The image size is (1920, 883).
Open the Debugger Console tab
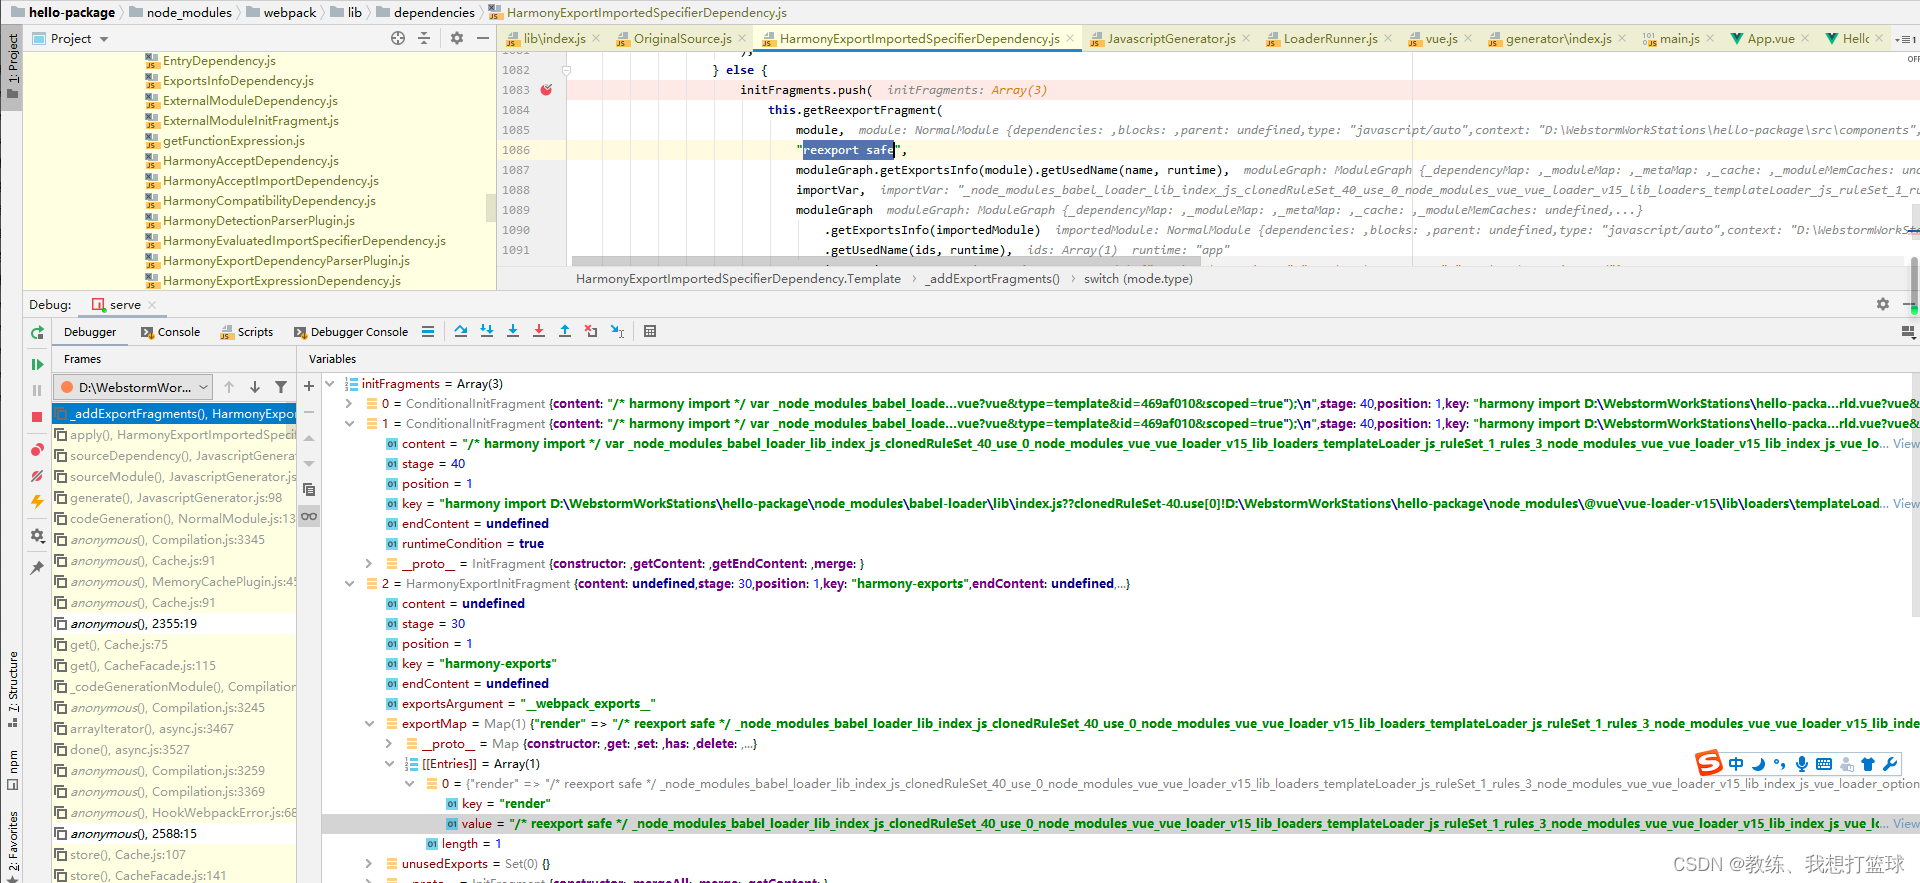tap(351, 332)
